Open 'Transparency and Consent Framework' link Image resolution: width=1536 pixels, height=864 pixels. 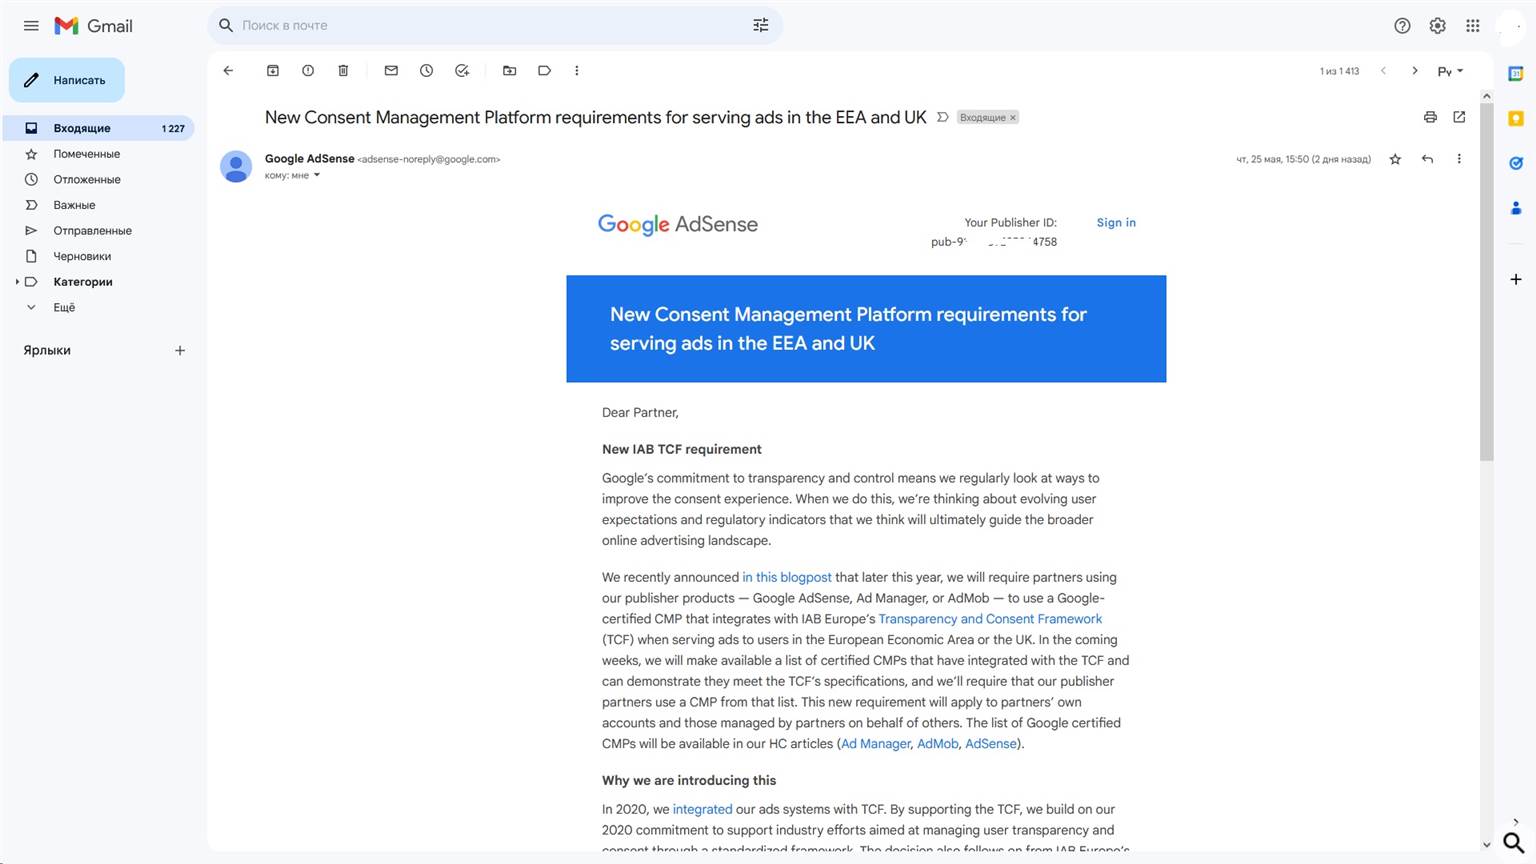tap(990, 619)
